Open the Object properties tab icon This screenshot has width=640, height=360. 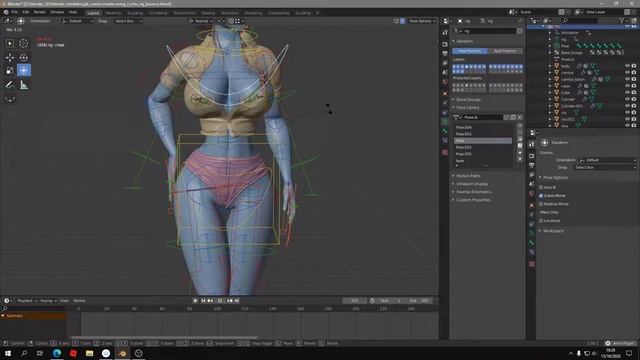click(x=445, y=93)
